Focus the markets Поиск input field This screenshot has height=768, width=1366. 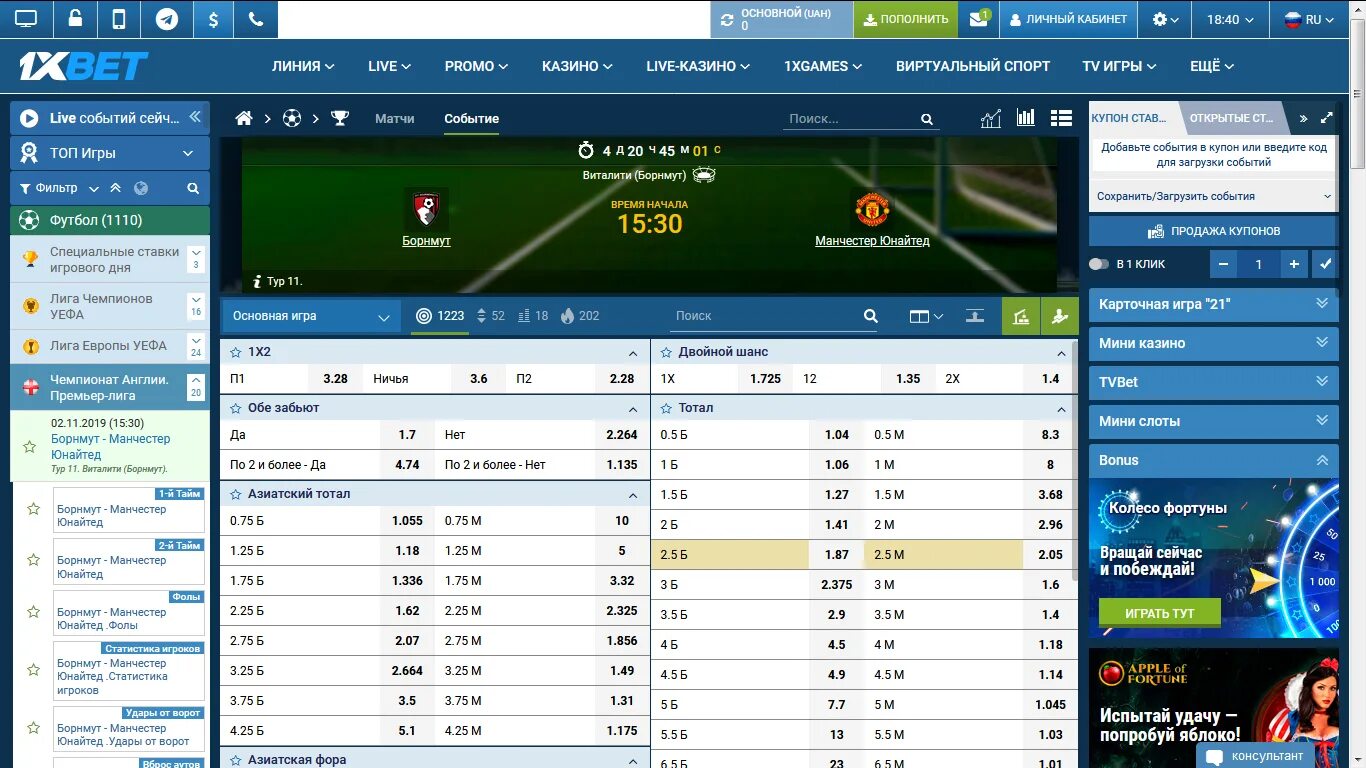765,316
